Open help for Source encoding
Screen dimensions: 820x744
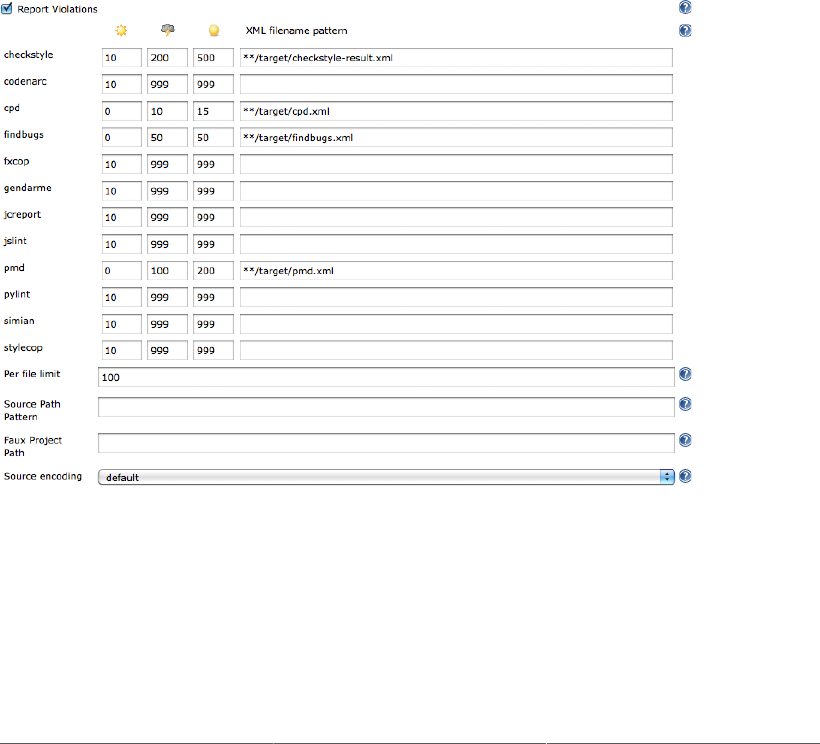tap(685, 476)
